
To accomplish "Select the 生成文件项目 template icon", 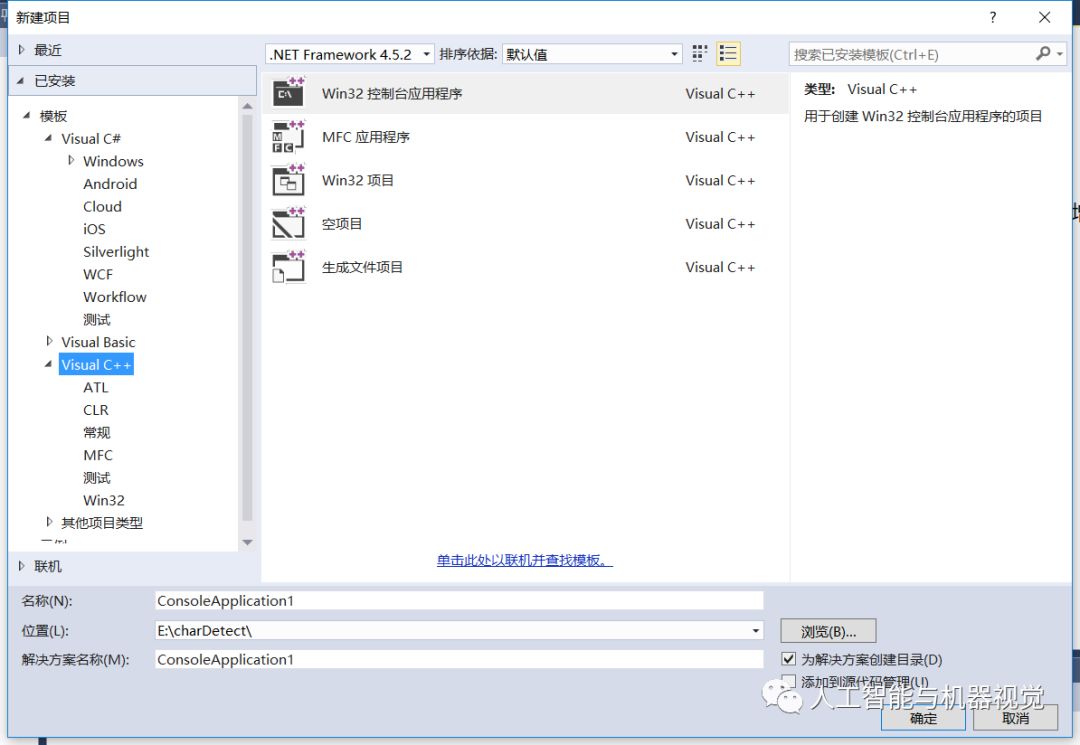I will point(289,266).
